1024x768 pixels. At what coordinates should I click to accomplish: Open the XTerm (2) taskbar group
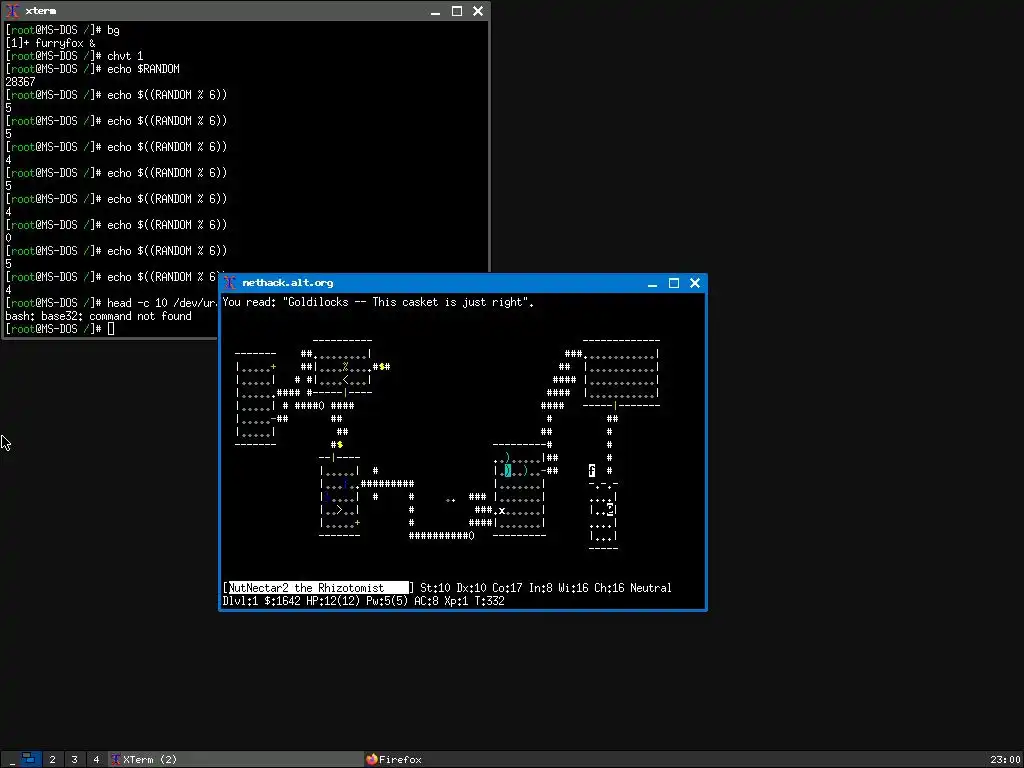tap(235, 760)
